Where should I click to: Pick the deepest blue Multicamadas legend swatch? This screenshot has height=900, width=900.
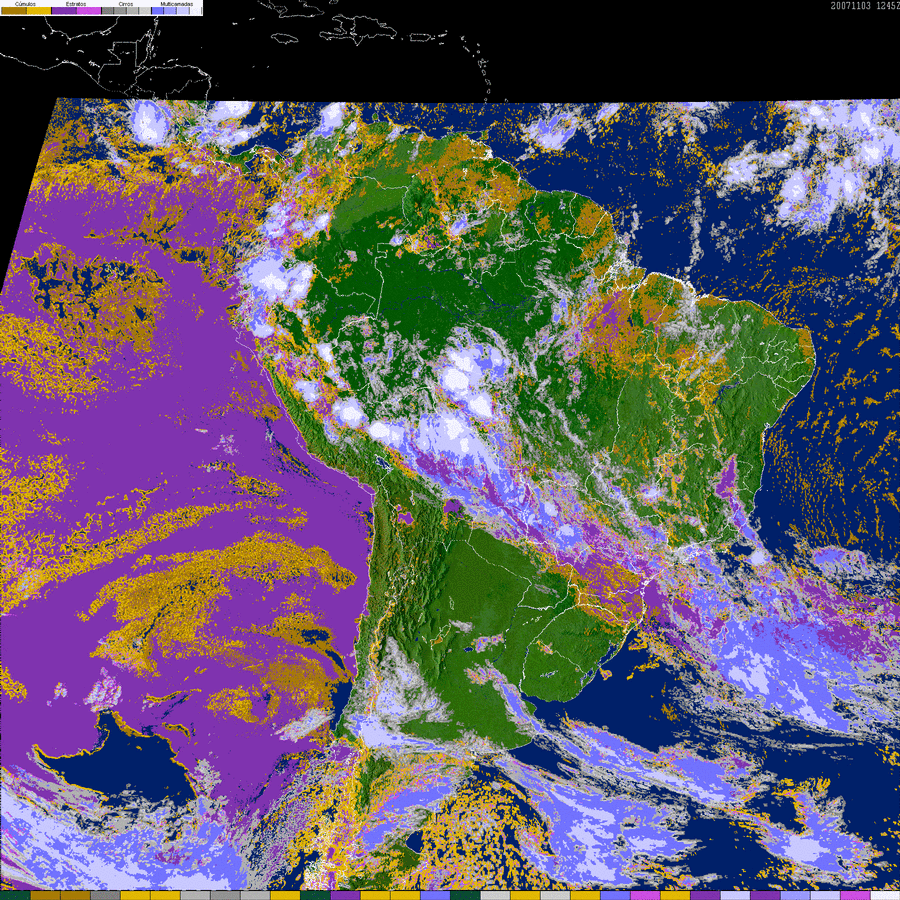tap(157, 11)
